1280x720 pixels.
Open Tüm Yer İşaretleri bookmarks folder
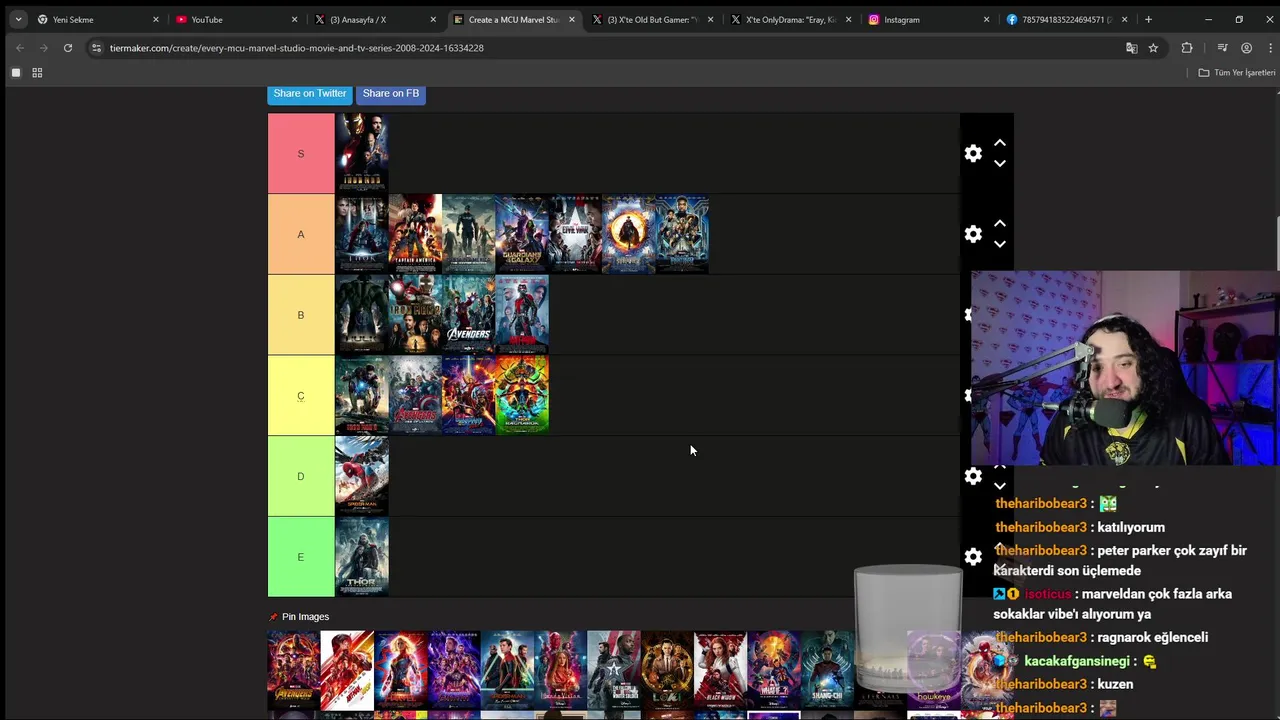(x=1237, y=73)
